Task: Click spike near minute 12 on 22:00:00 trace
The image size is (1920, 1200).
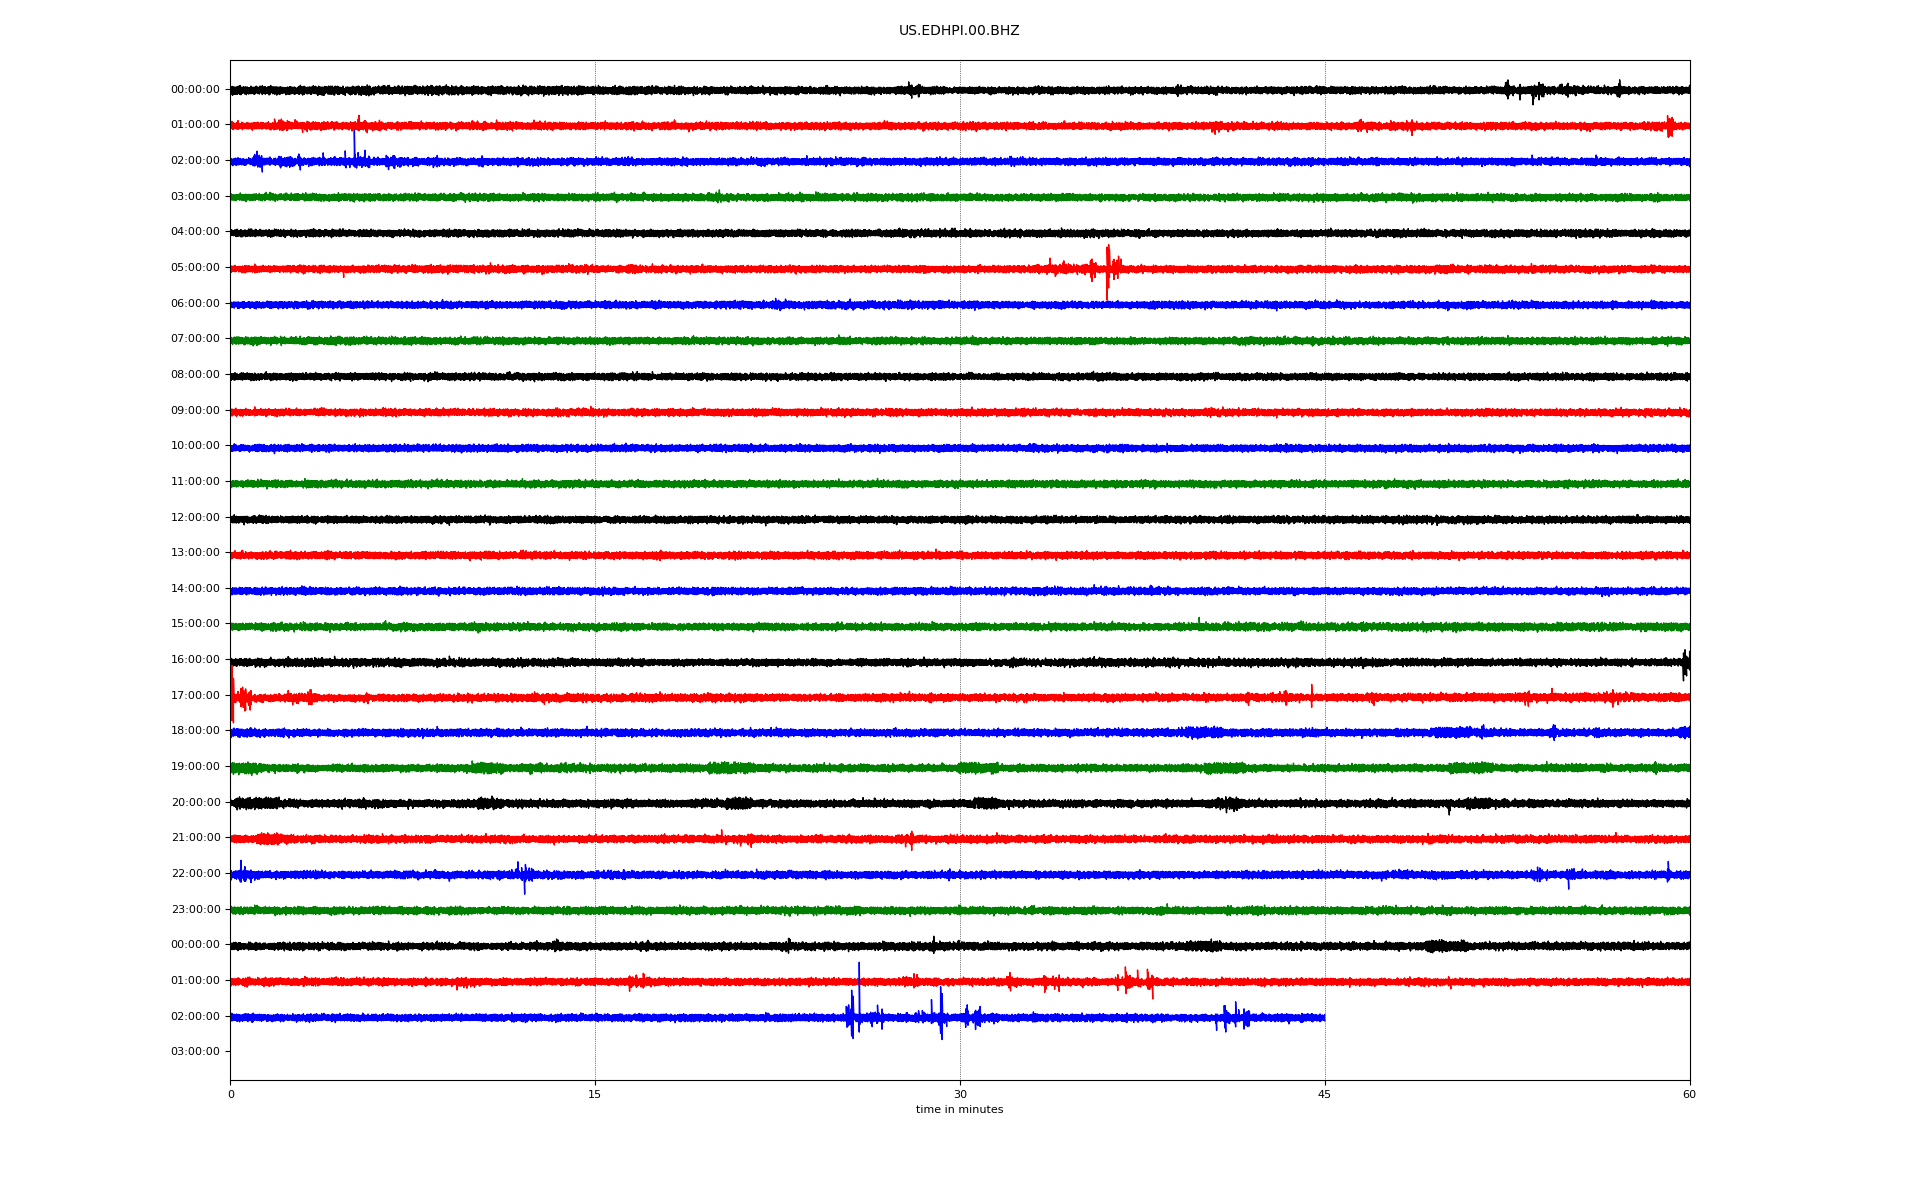Action: coord(523,875)
